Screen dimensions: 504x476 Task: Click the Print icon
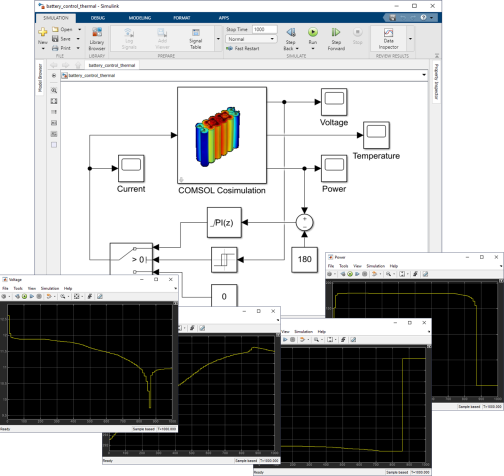55,48
